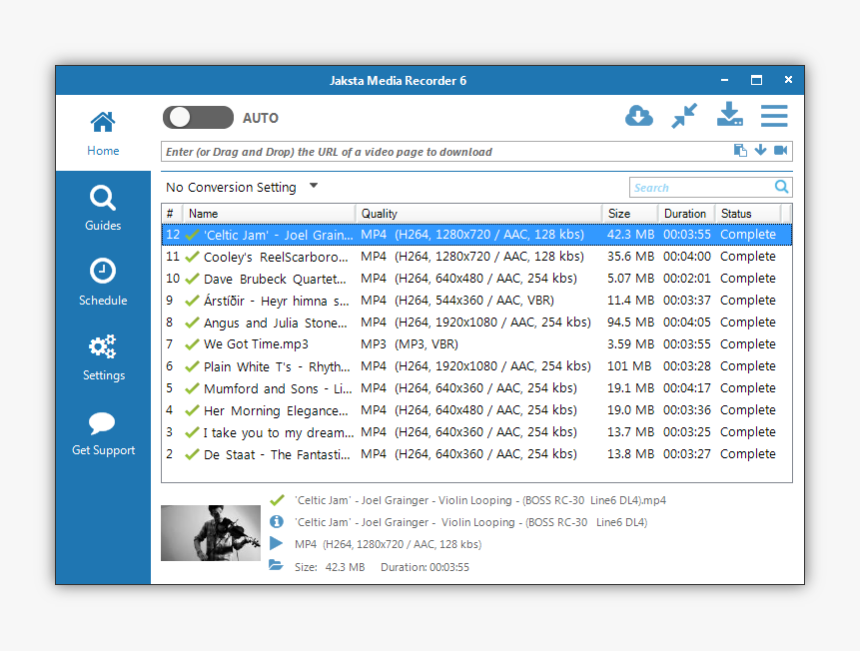Click the play icon in details panel
Screen dimensions: 860x651
click(x=276, y=544)
